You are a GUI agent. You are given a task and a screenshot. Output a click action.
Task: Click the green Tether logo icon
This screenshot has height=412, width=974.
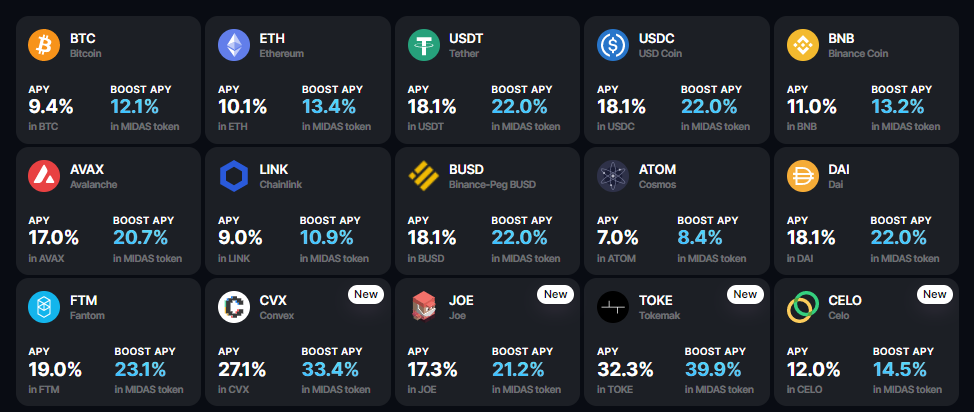(424, 45)
